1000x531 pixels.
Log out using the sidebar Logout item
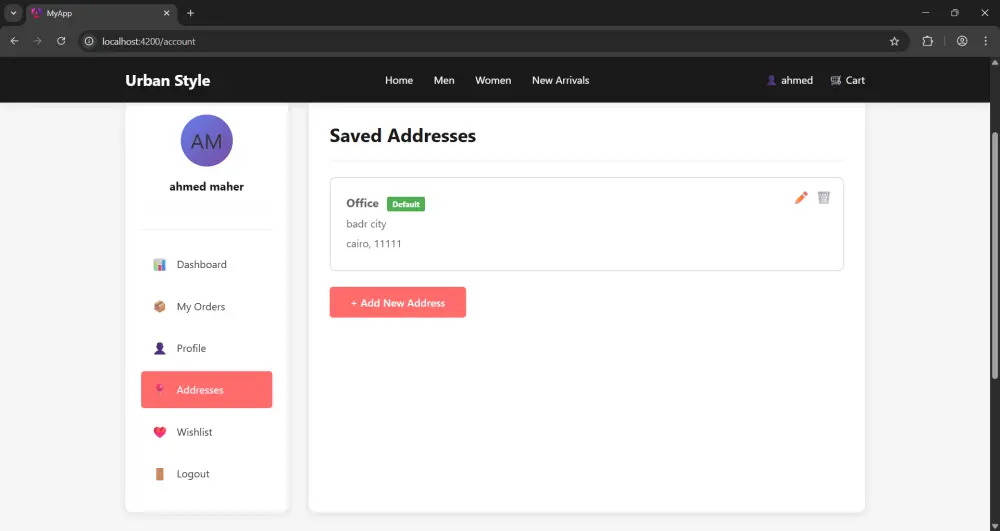(x=207, y=474)
